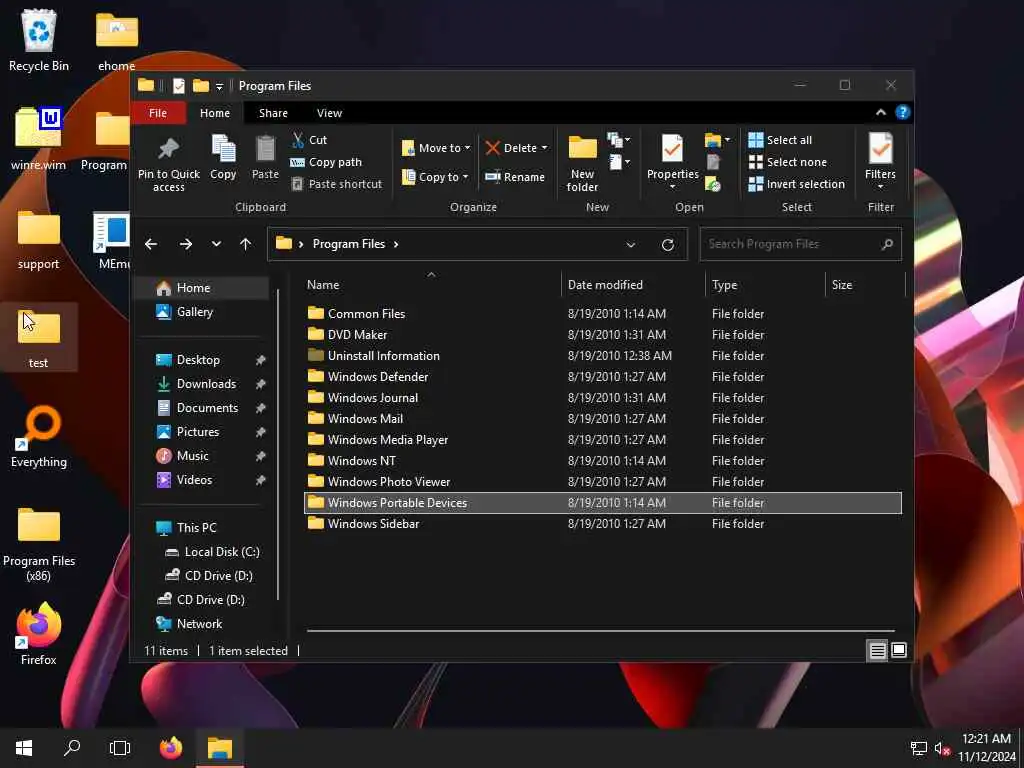Select the Common Files folder
1024x768 pixels.
pyautogui.click(x=603, y=314)
